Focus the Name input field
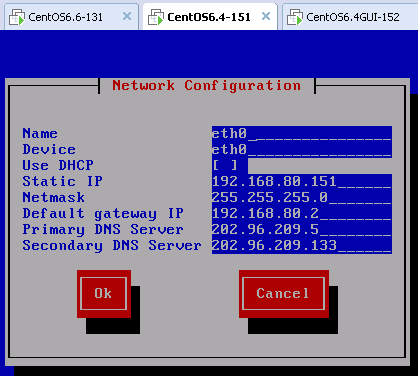This screenshot has width=418, height=376. 302,134
